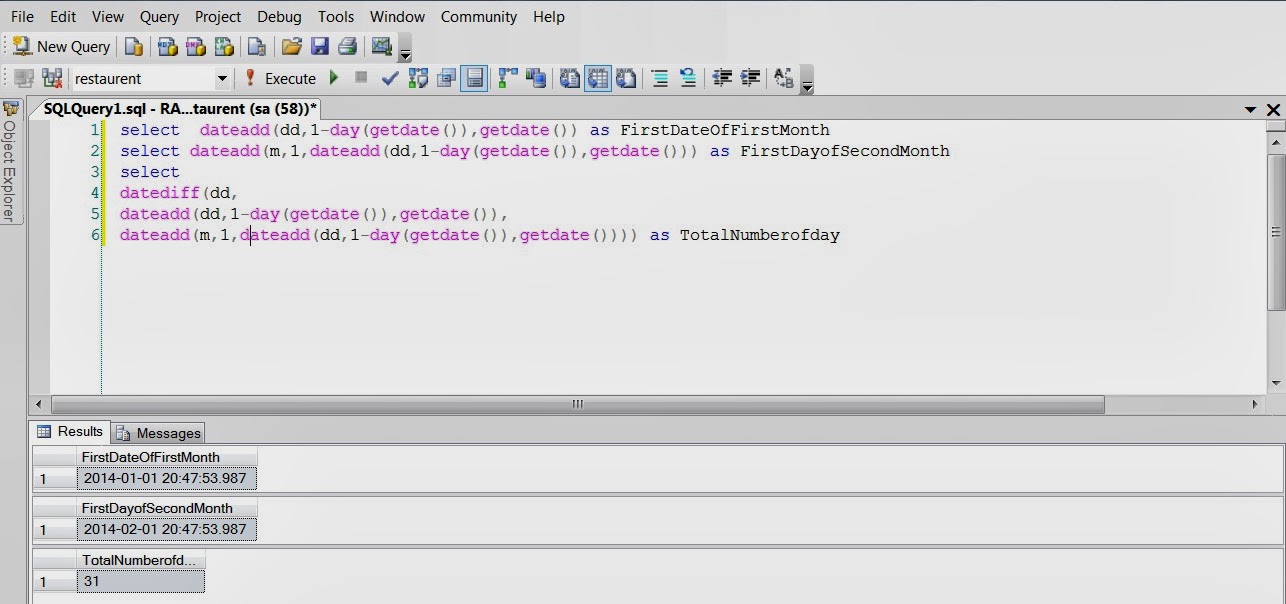The height and width of the screenshot is (604, 1286).
Task: Toggle Results to Grid output mode
Action: coord(598,78)
